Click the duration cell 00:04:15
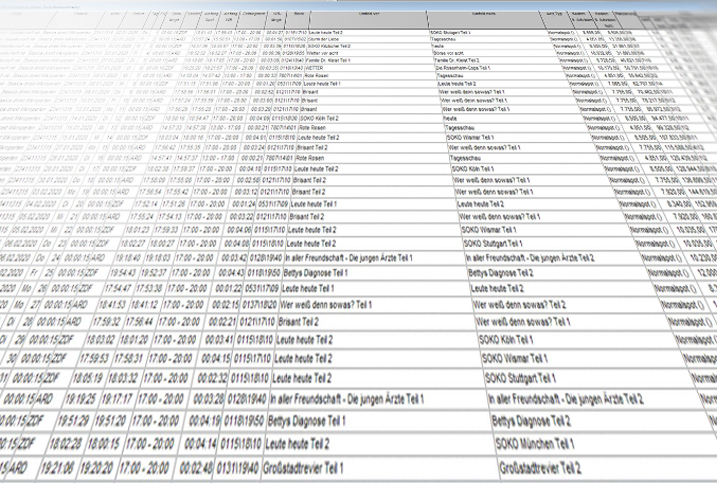This screenshot has width=717, height=483. [x=215, y=359]
